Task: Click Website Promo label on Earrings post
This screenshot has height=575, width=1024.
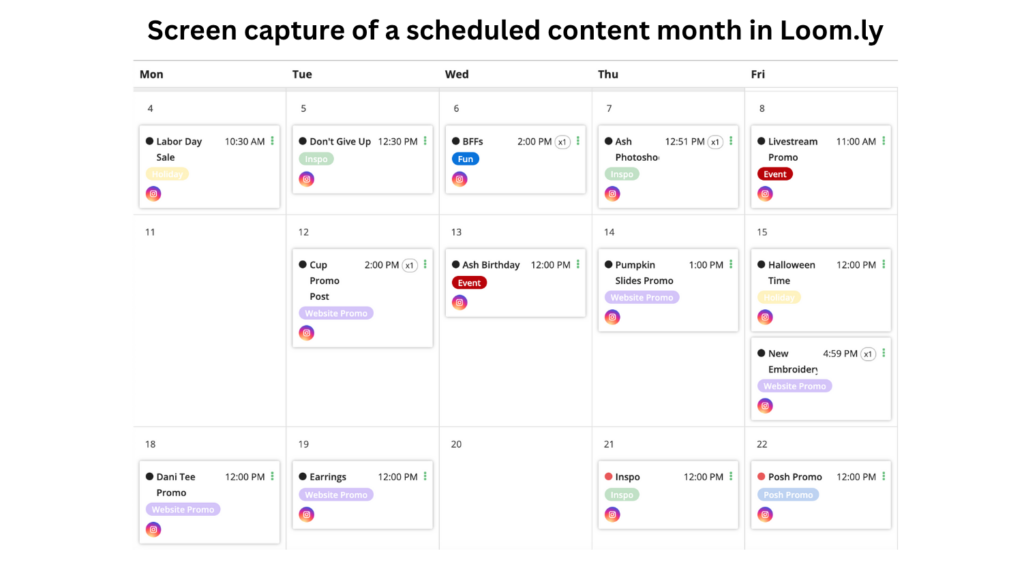Action: 336,495
